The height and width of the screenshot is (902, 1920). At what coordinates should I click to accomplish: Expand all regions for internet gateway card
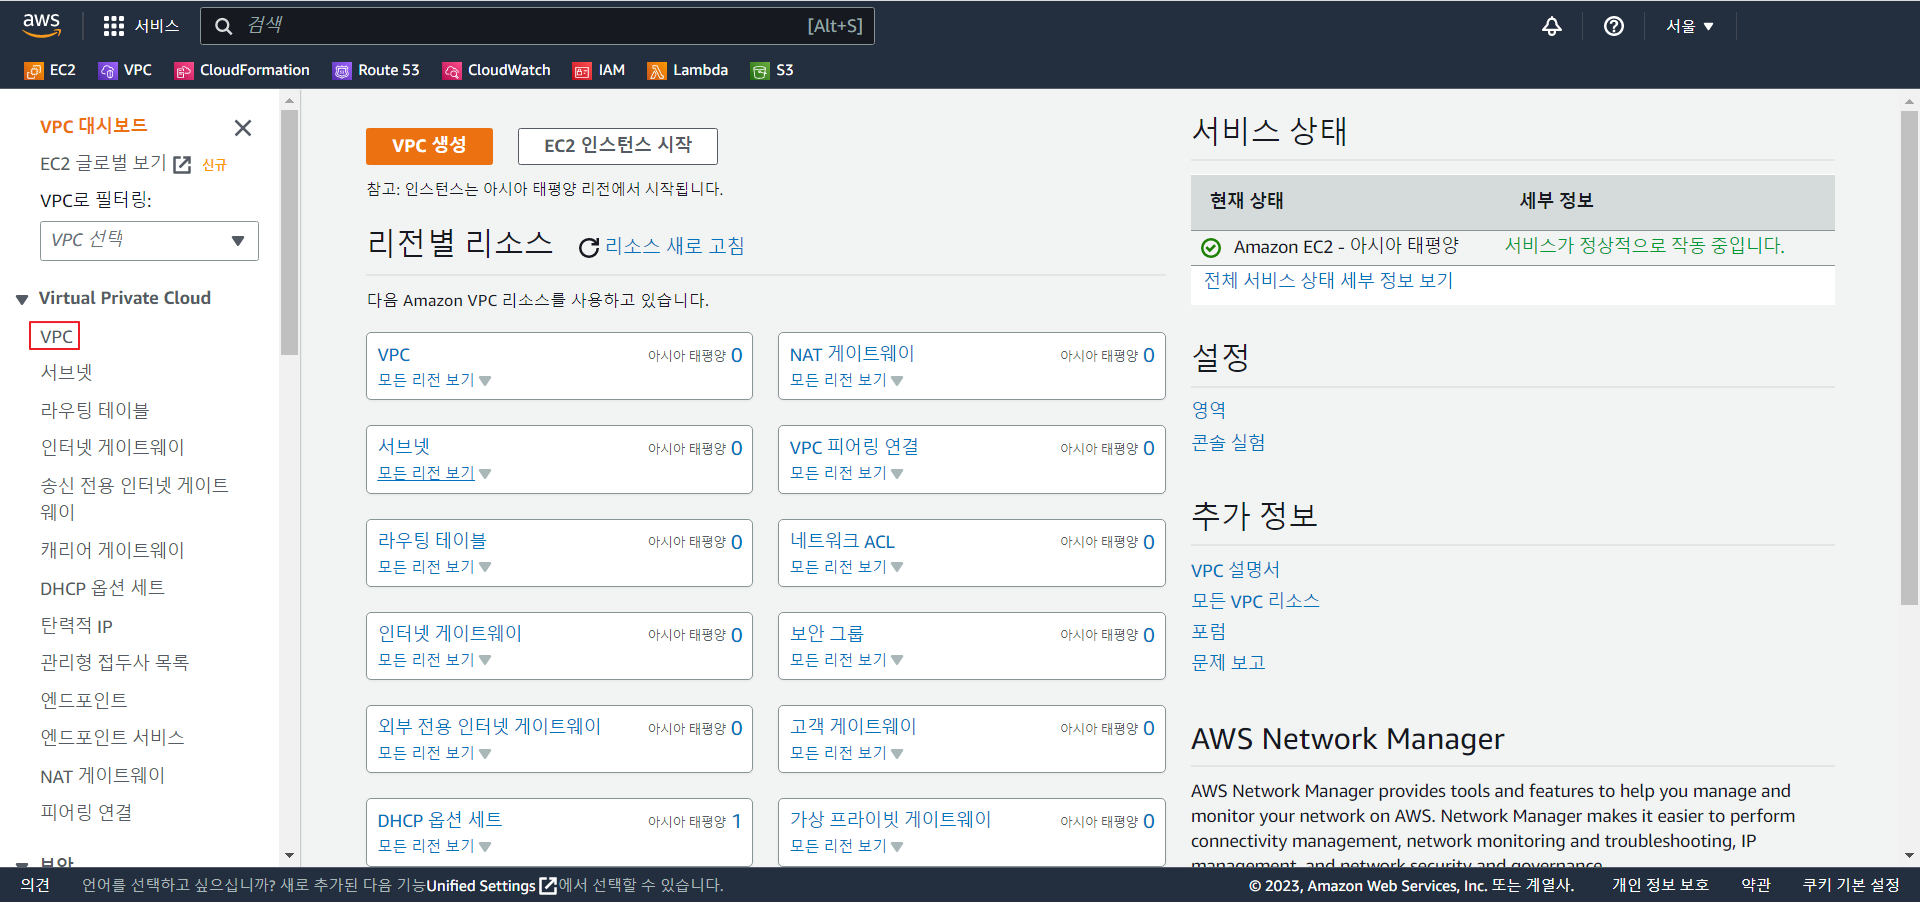click(x=434, y=660)
